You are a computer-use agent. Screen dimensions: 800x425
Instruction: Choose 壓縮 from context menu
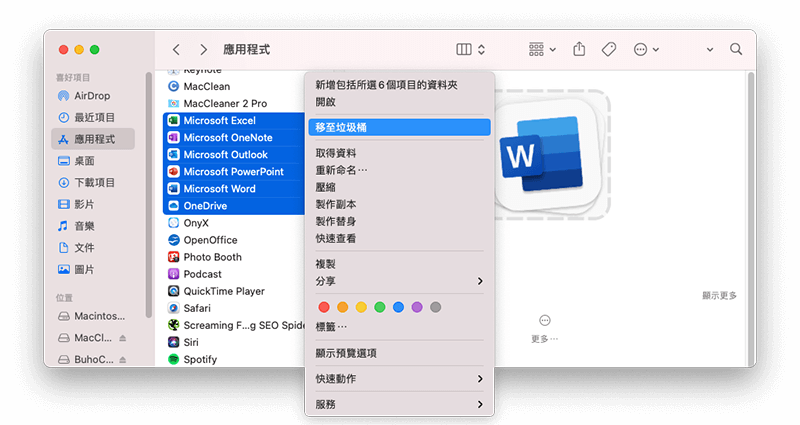[399, 187]
